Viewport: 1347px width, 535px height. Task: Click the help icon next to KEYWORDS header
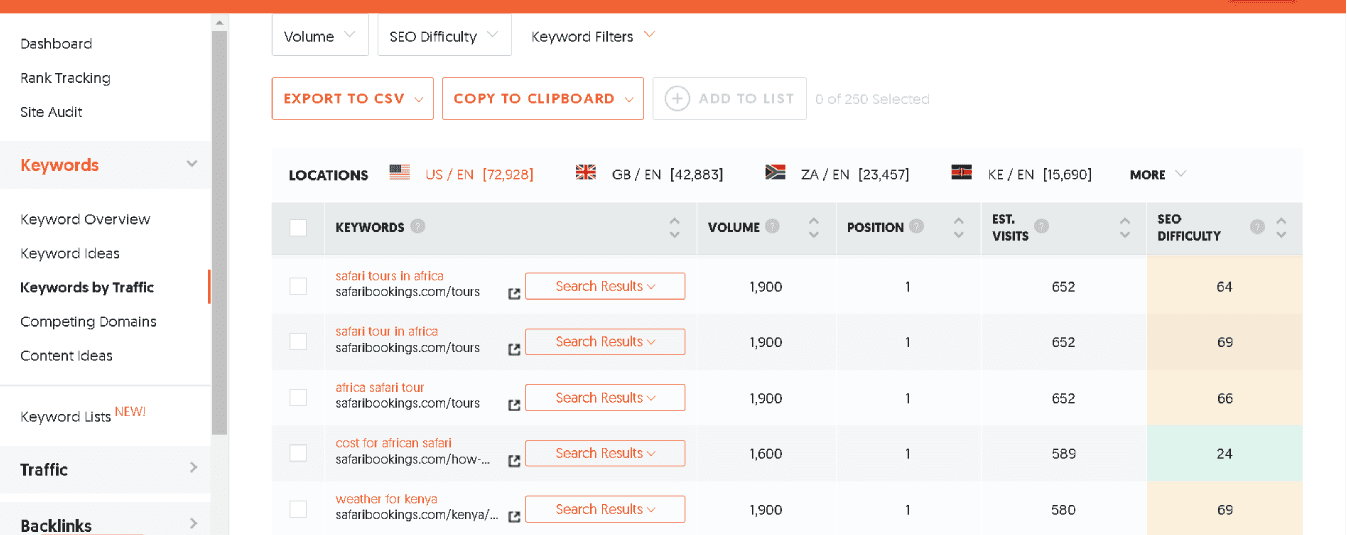pyautogui.click(x=418, y=227)
